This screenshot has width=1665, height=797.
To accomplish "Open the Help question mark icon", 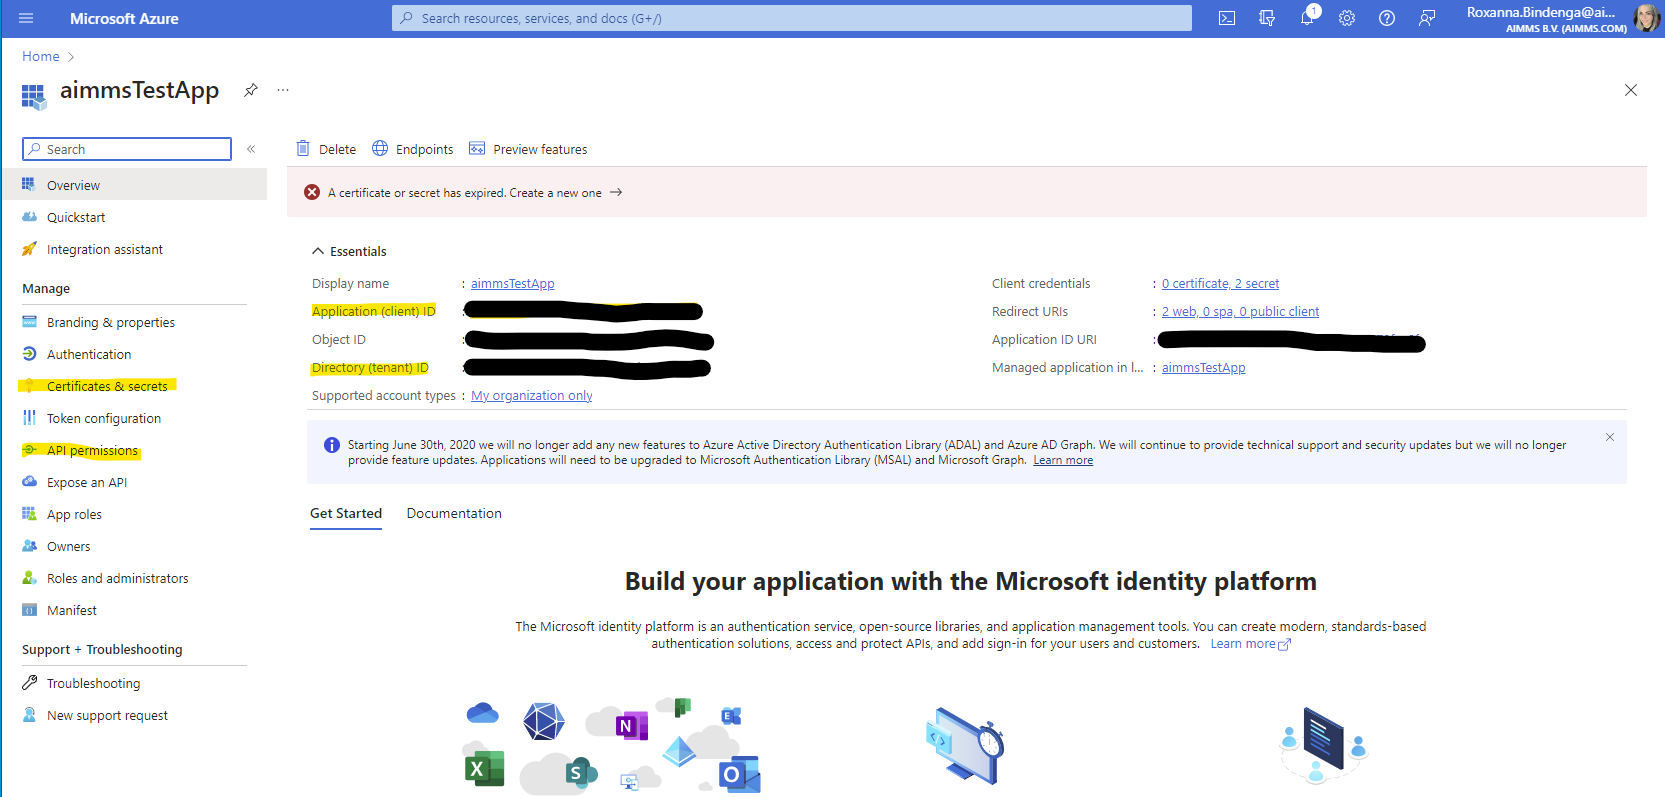I will pyautogui.click(x=1387, y=18).
